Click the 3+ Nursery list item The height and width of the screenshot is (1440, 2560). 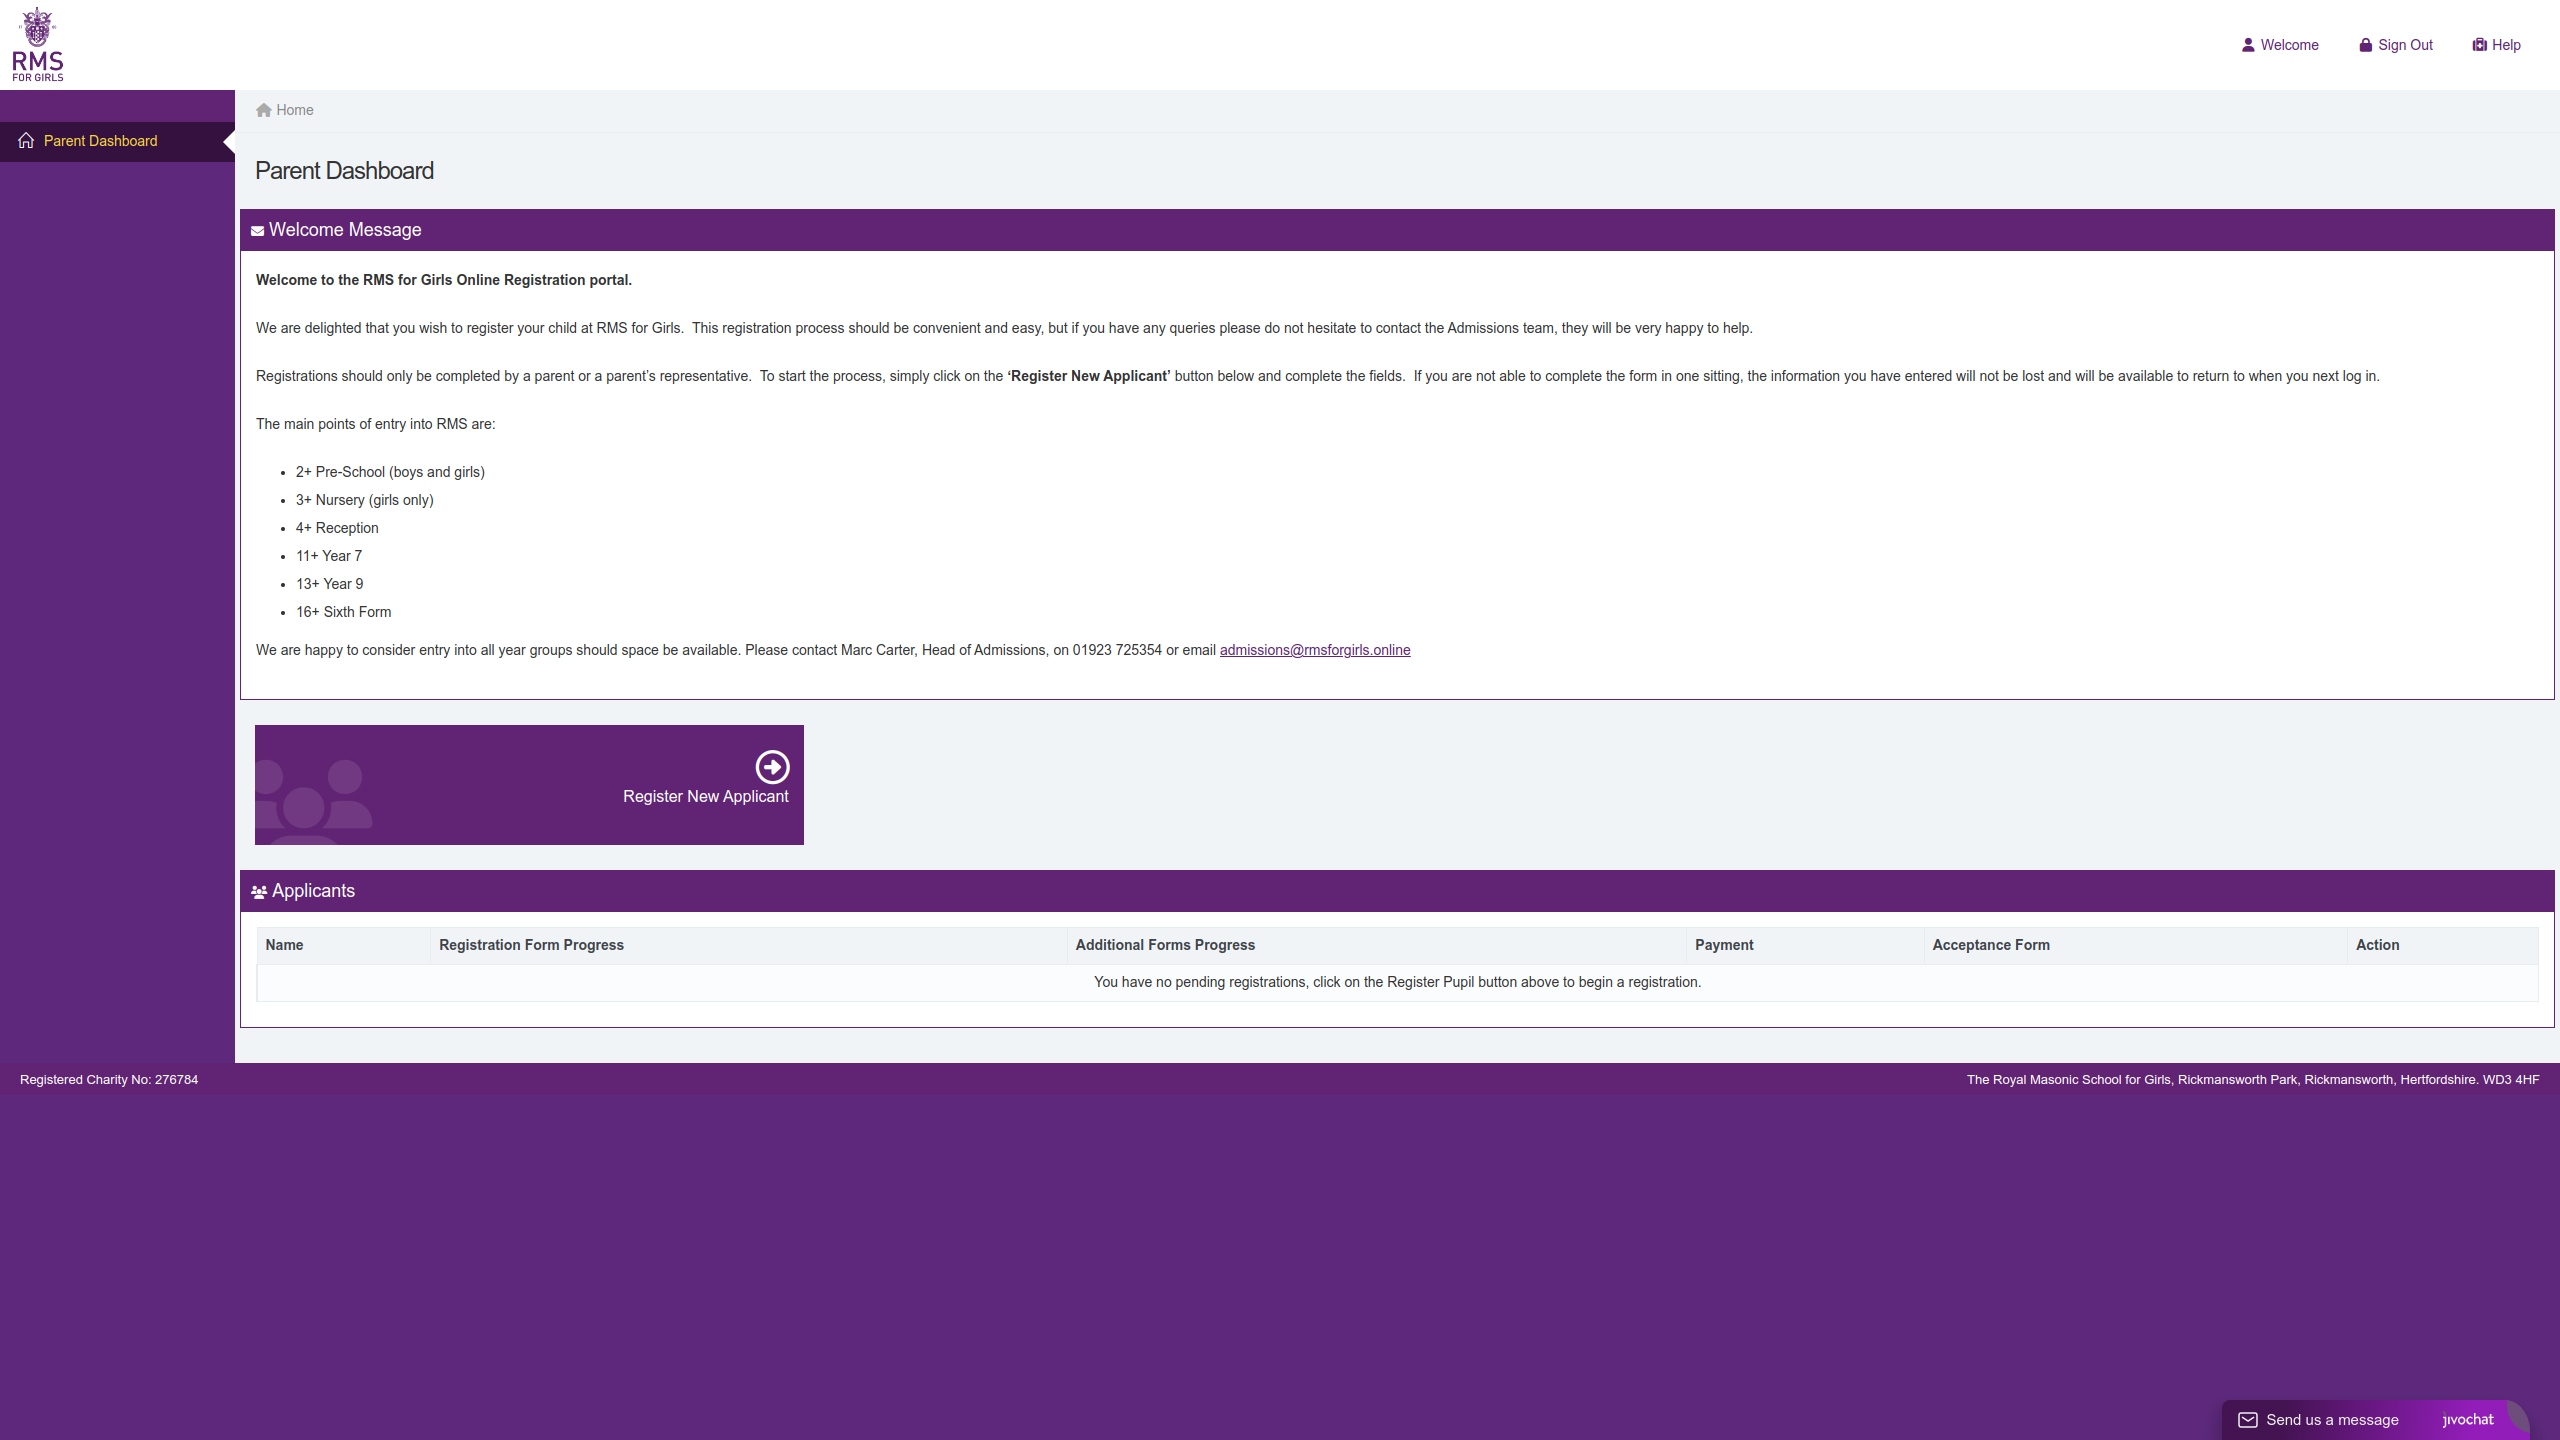click(364, 500)
